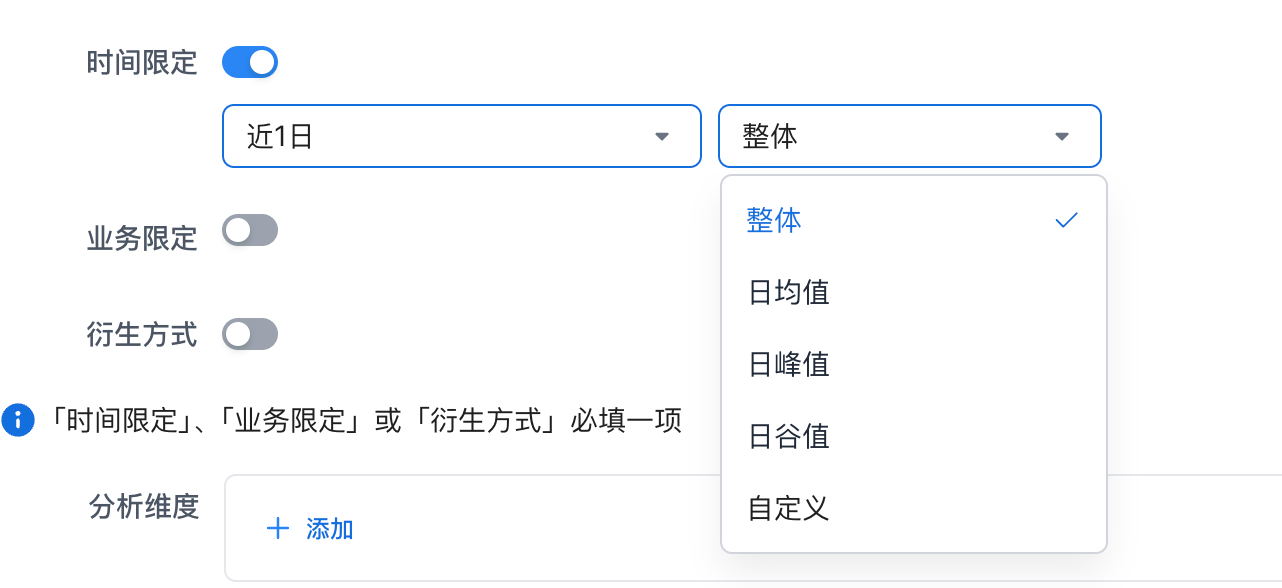
Task: Select the 自定义 option
Action: coord(789,509)
